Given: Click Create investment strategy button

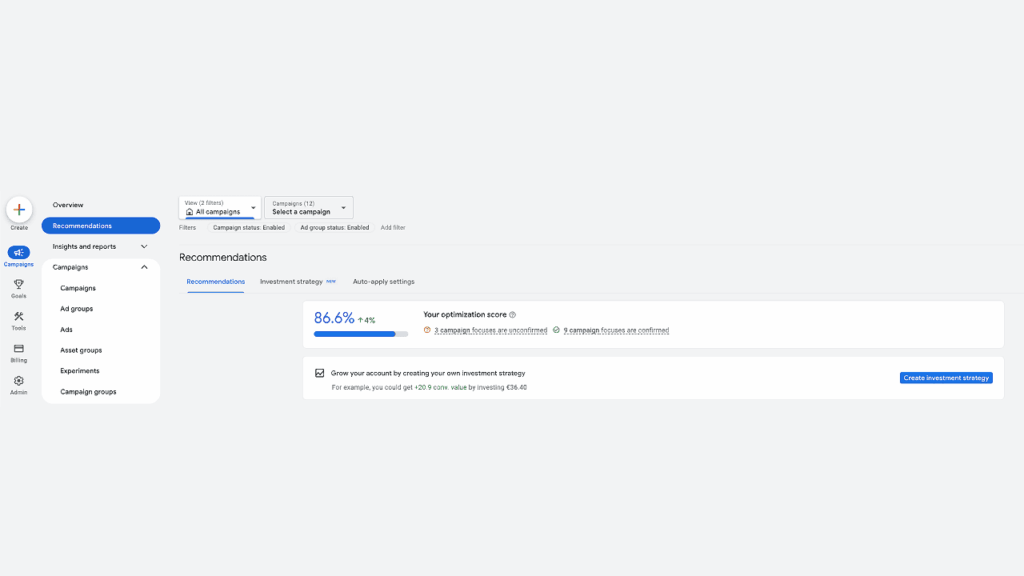Looking at the screenshot, I should [x=946, y=378].
